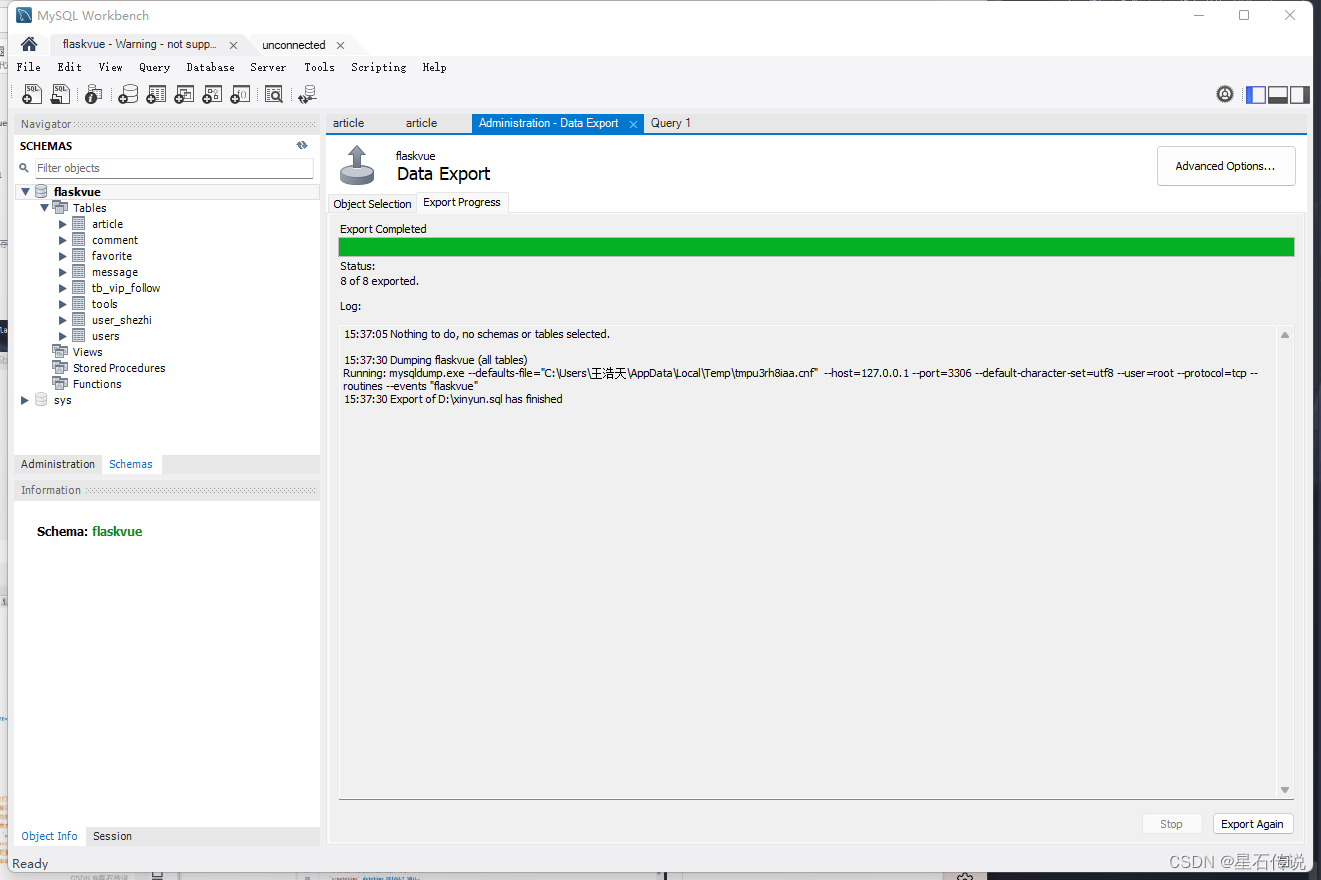The image size is (1321, 880).
Task: Open preferences gear icon at top right
Action: pyautogui.click(x=1225, y=94)
